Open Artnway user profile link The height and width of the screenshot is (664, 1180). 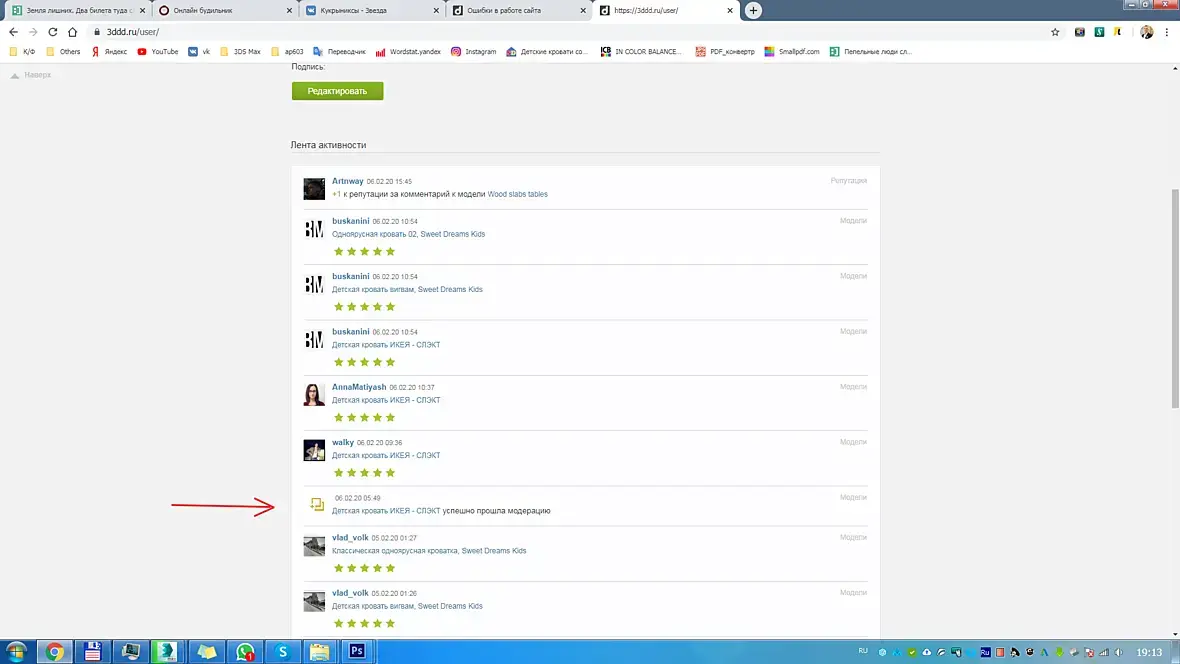click(348, 181)
